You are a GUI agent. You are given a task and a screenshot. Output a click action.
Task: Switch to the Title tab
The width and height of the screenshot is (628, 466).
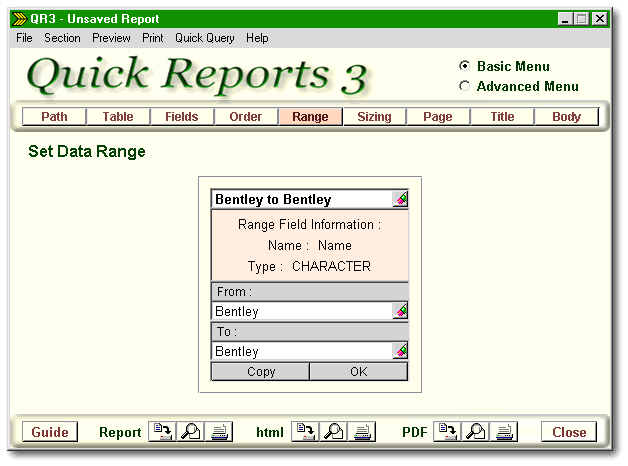pos(502,116)
